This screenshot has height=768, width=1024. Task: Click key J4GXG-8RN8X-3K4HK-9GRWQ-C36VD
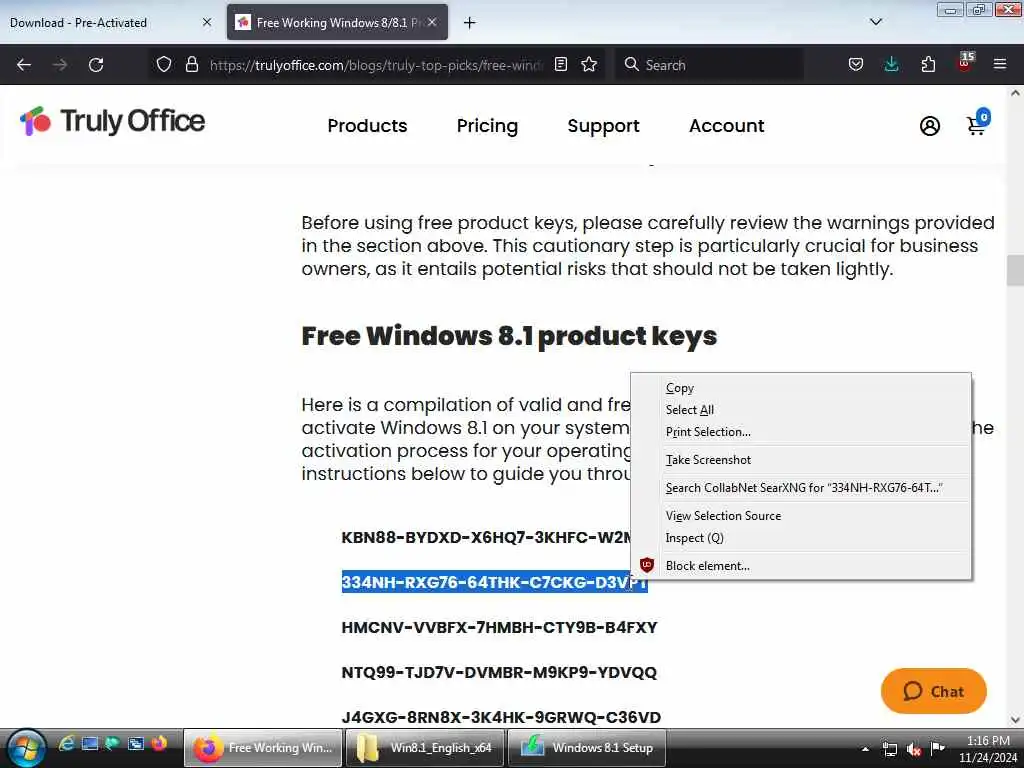click(501, 717)
